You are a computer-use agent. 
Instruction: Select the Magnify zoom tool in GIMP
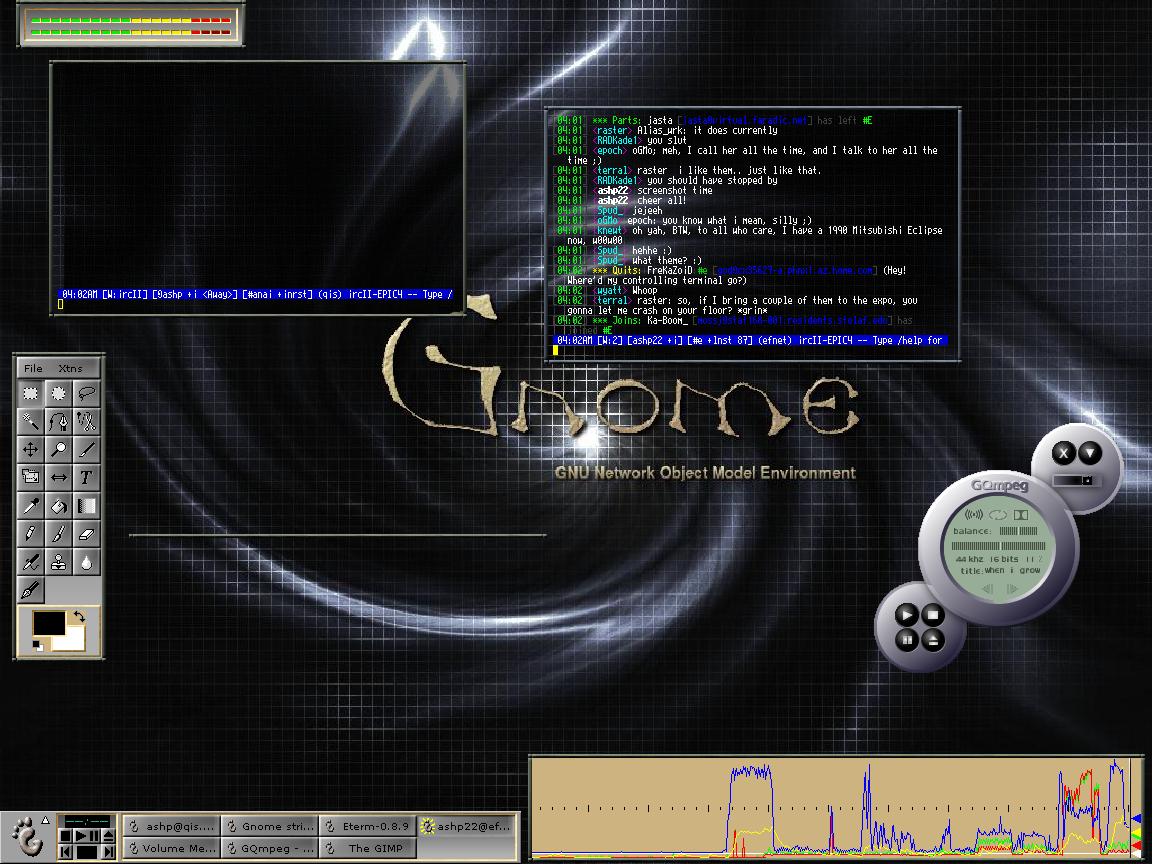(x=58, y=449)
